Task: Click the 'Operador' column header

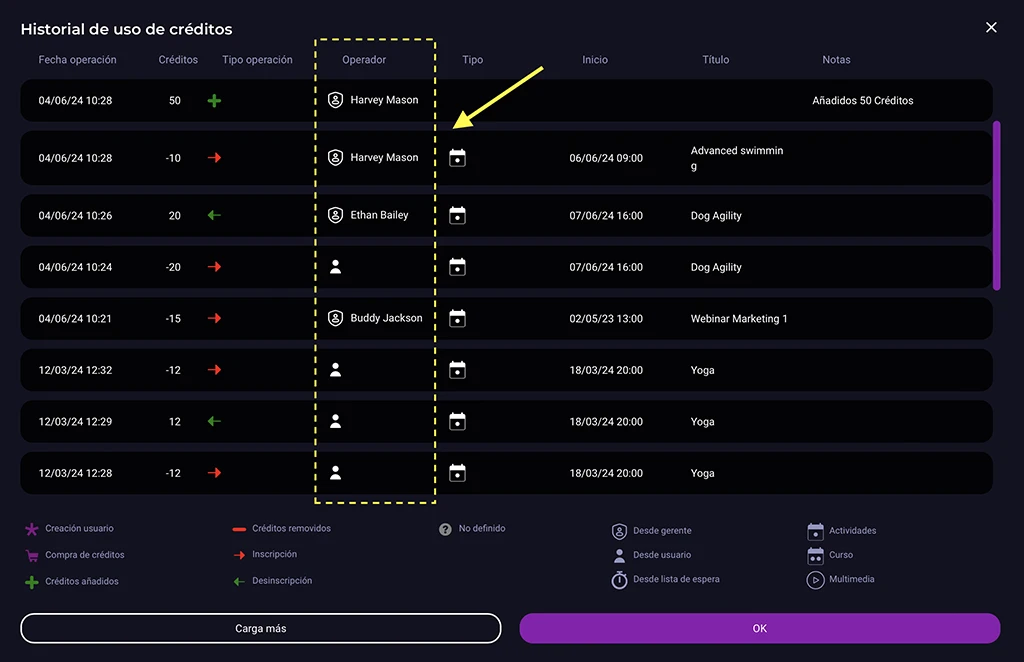Action: point(364,60)
